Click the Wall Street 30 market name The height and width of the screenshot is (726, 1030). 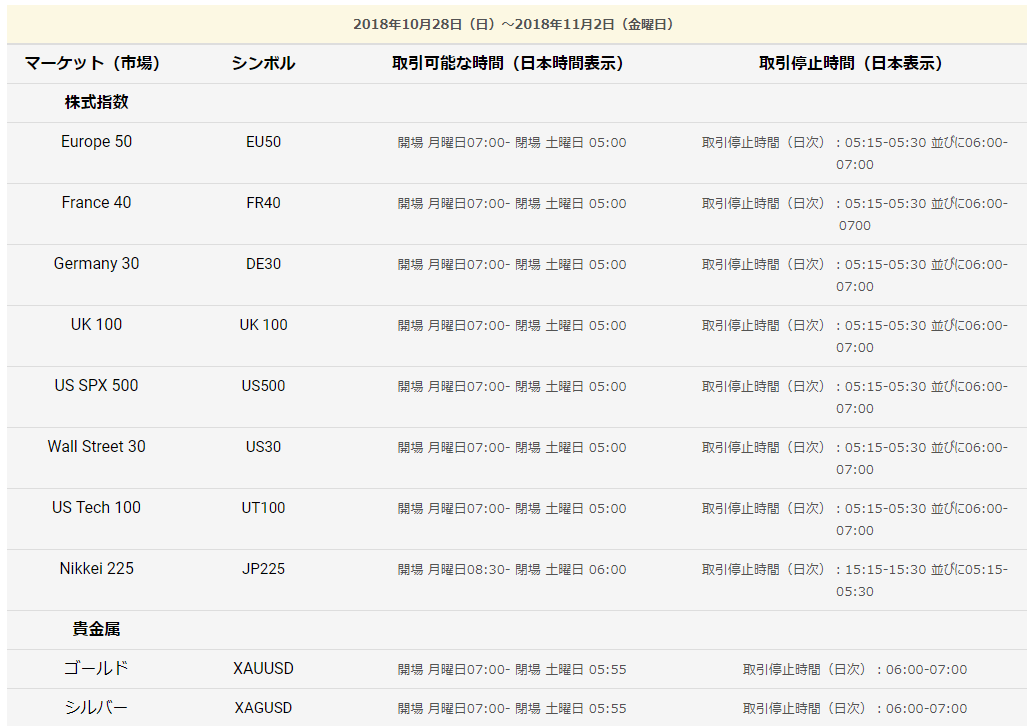97,447
